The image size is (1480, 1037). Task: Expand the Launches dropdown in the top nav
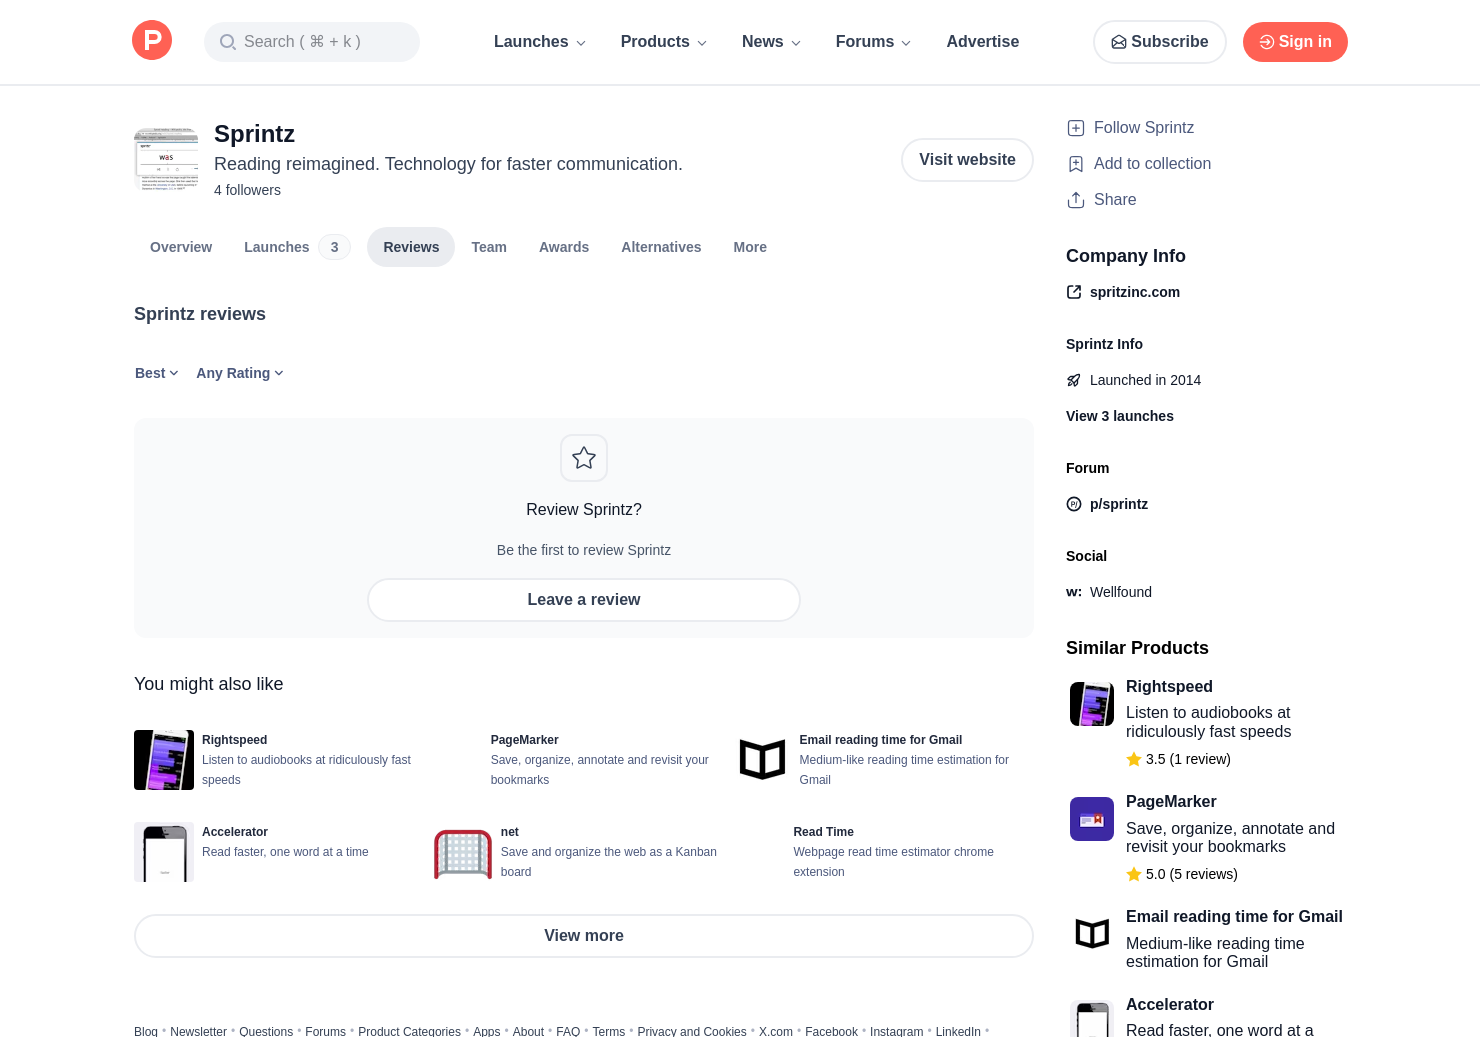click(x=540, y=42)
